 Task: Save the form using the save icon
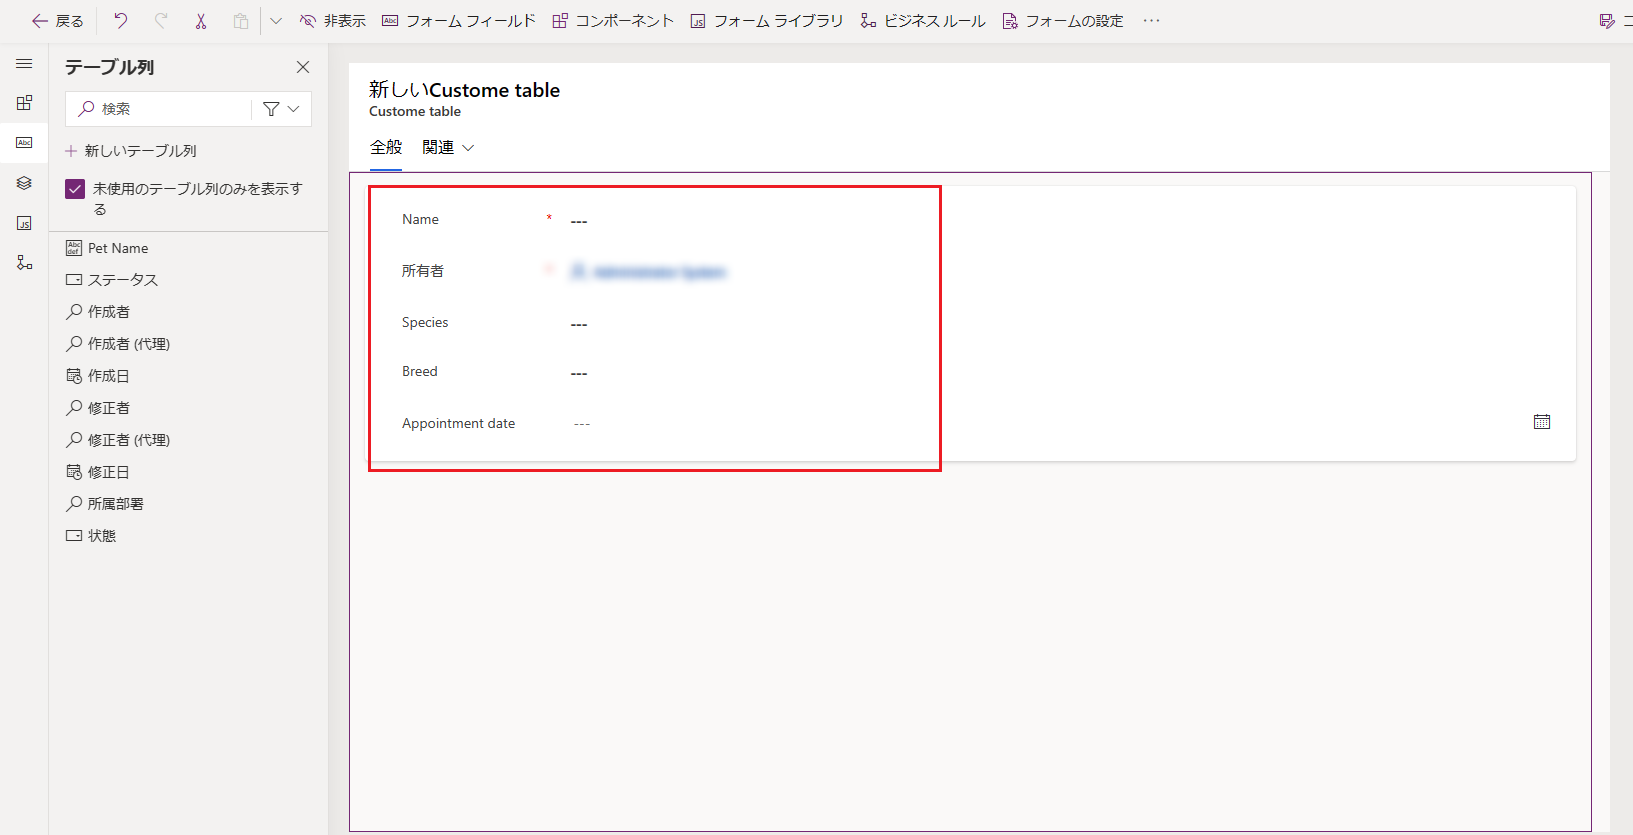click(x=1607, y=21)
